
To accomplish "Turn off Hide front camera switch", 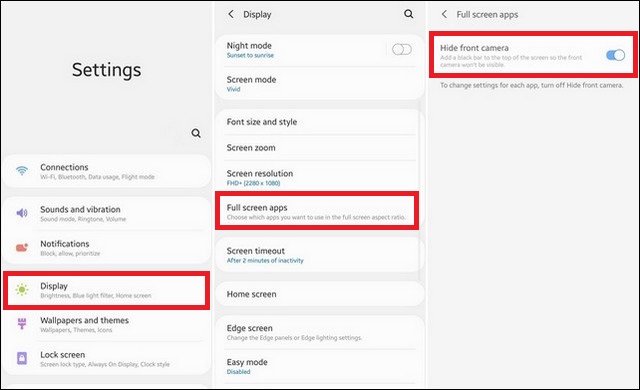I will [x=615, y=55].
